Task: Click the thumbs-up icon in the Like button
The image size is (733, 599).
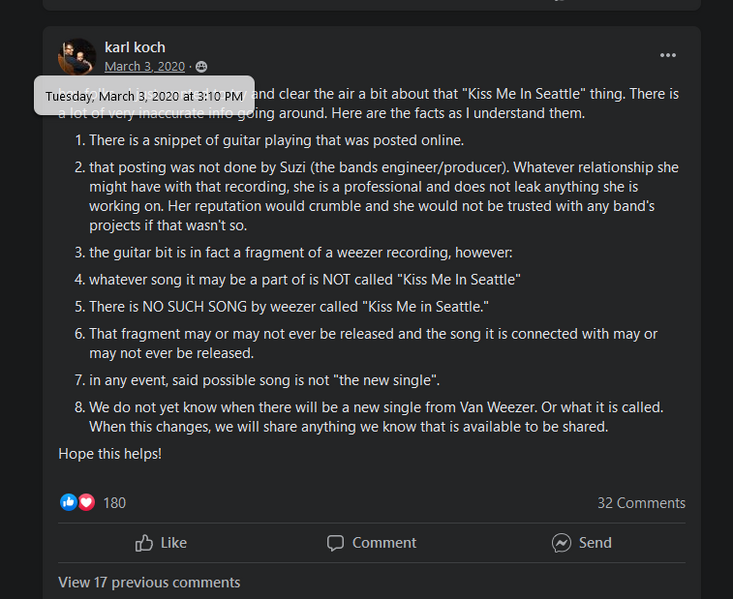Action: [x=145, y=543]
